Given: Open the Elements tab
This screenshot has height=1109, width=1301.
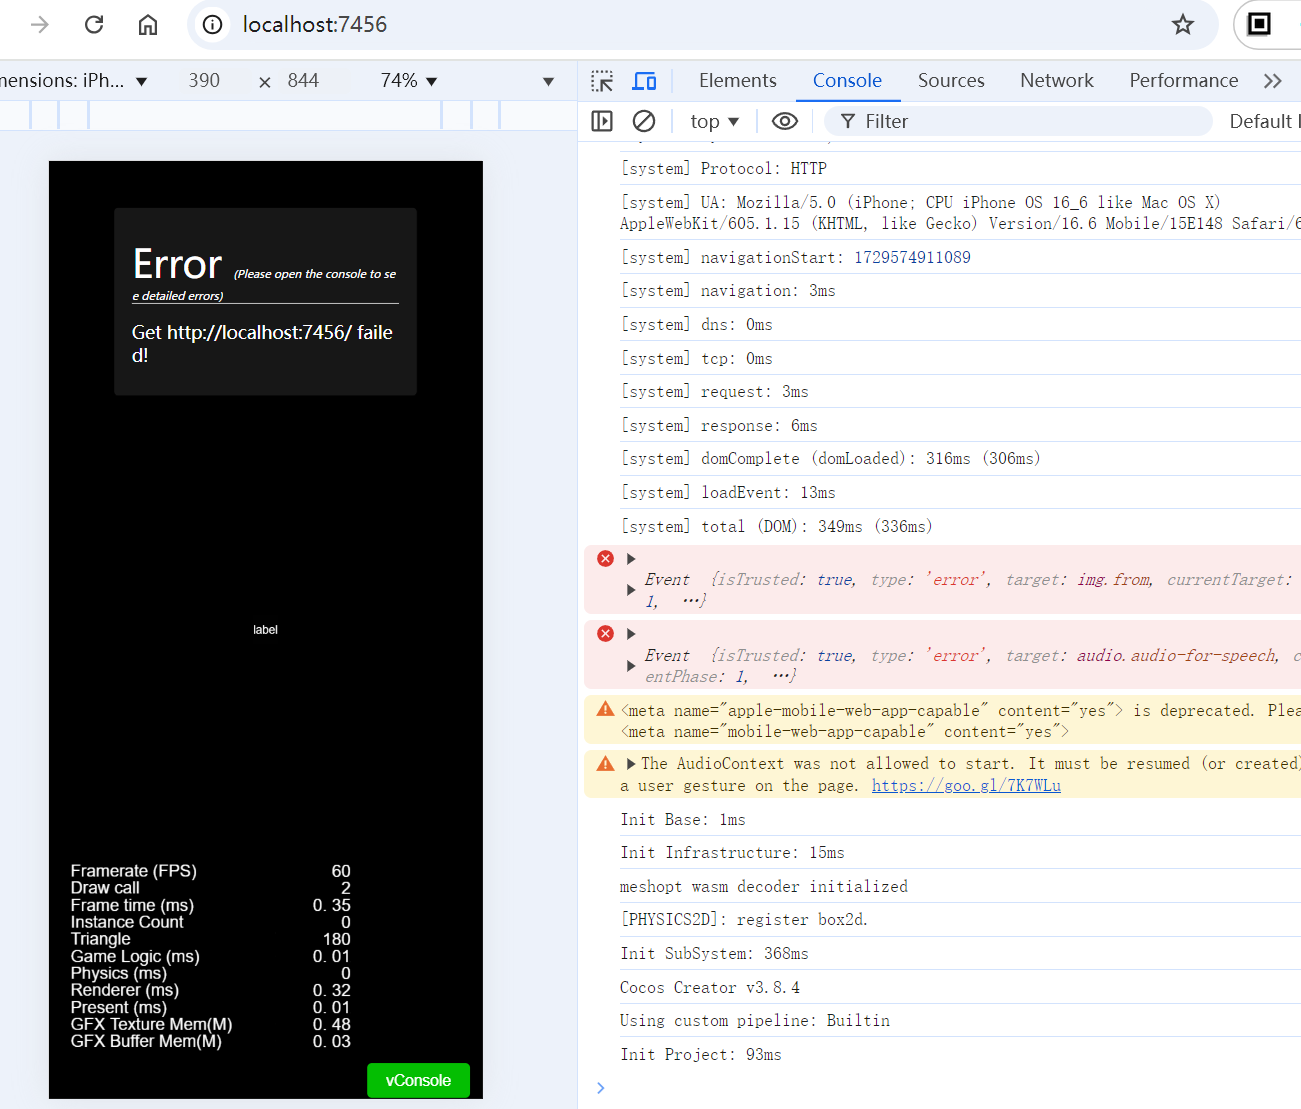Looking at the screenshot, I should coord(738,81).
